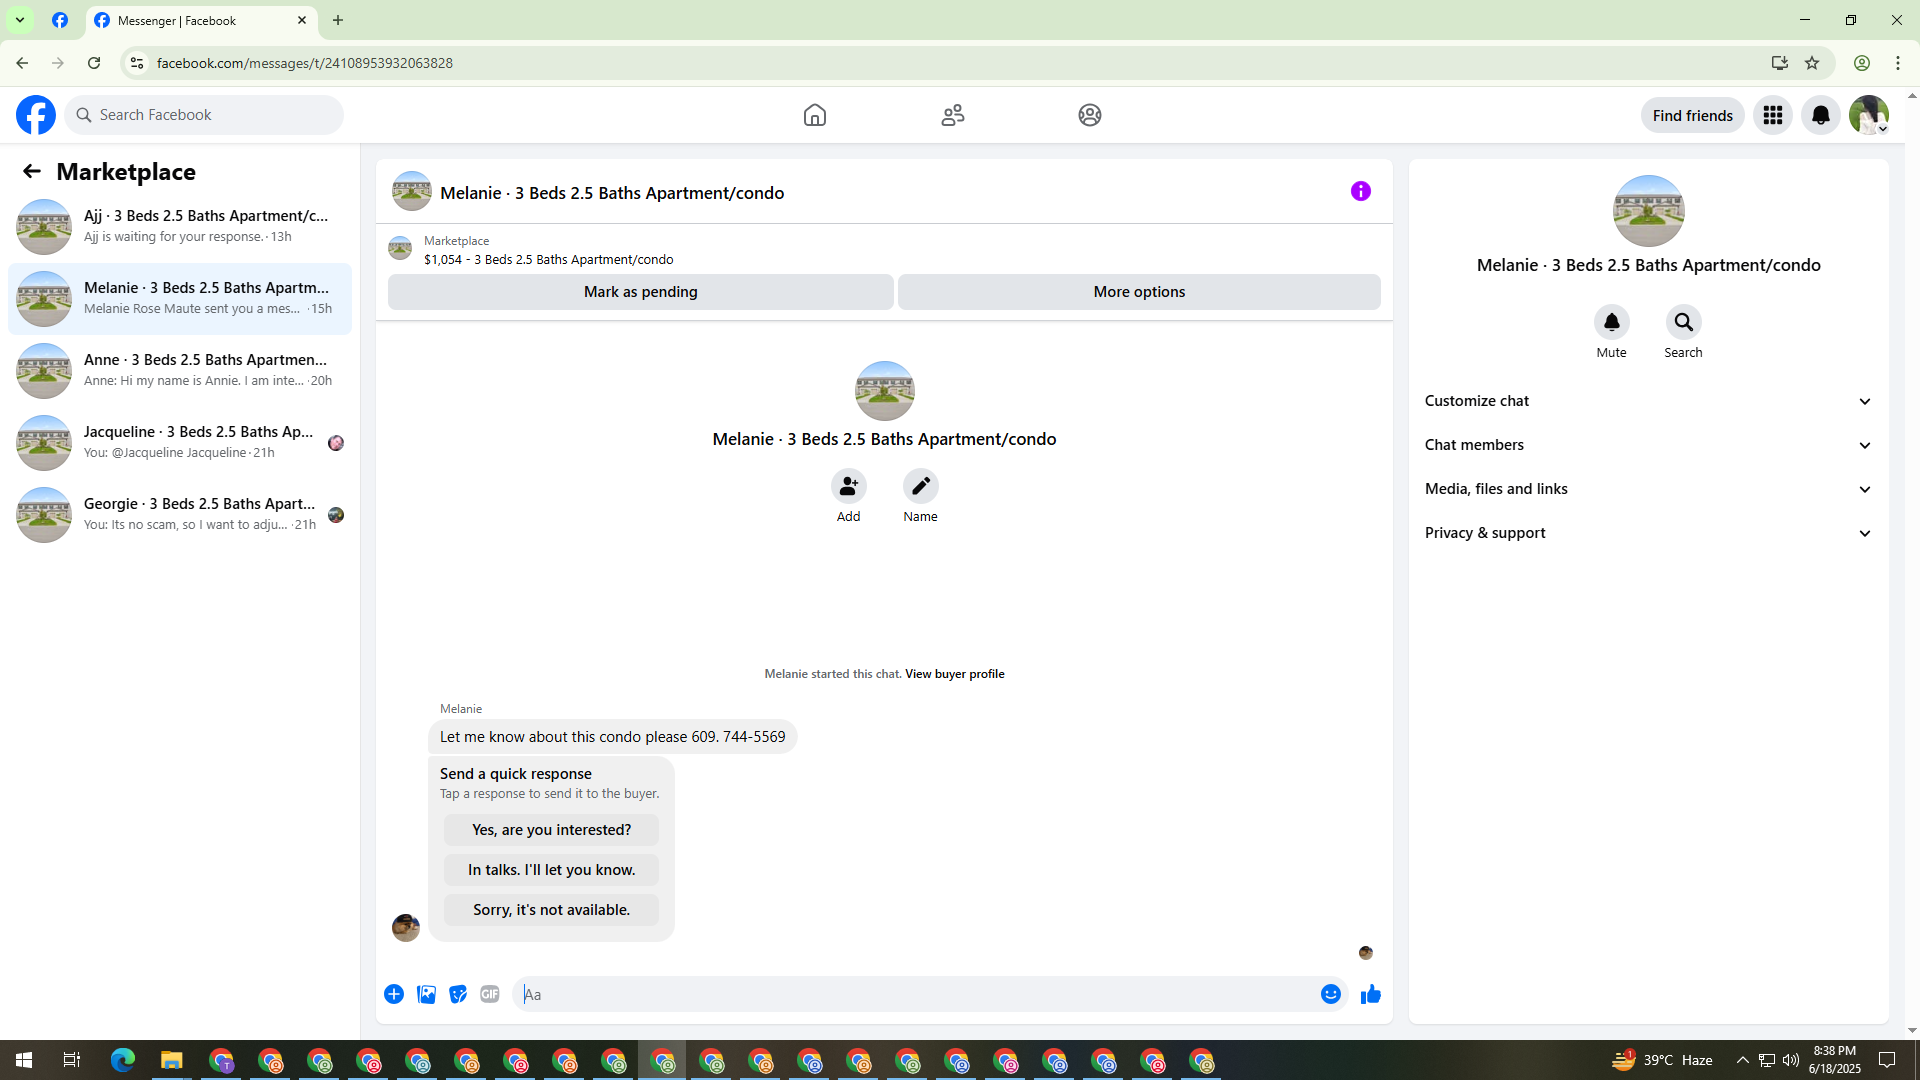The image size is (1920, 1080).
Task: Send quick reply 'Sorry, it's not available.'
Action: coord(552,910)
